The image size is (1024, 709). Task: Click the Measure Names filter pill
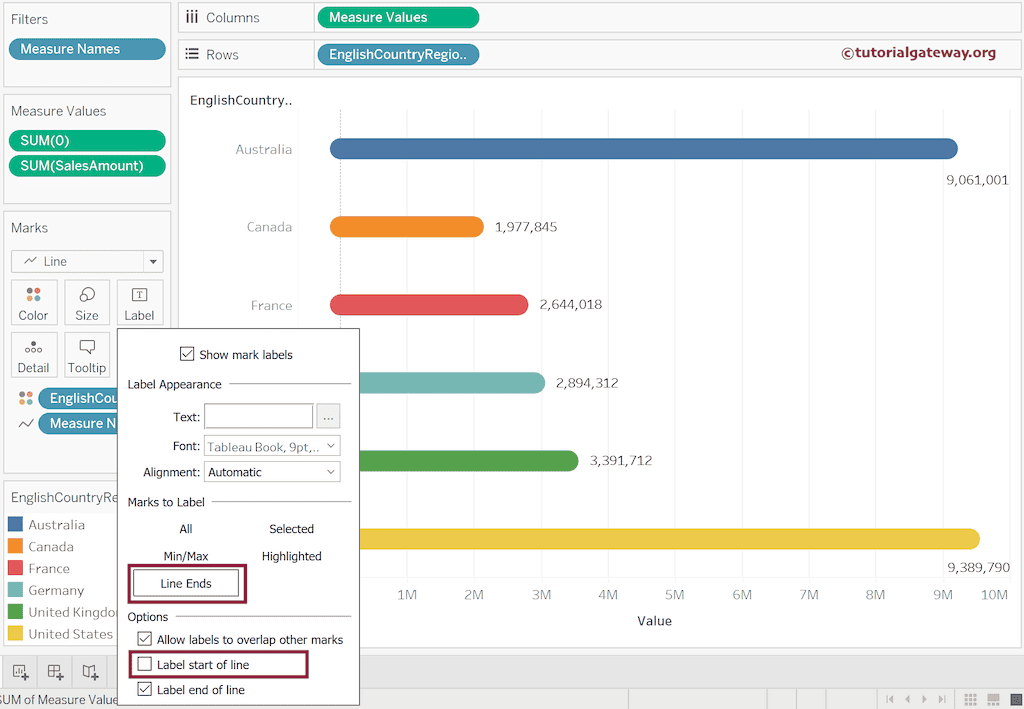click(x=87, y=49)
